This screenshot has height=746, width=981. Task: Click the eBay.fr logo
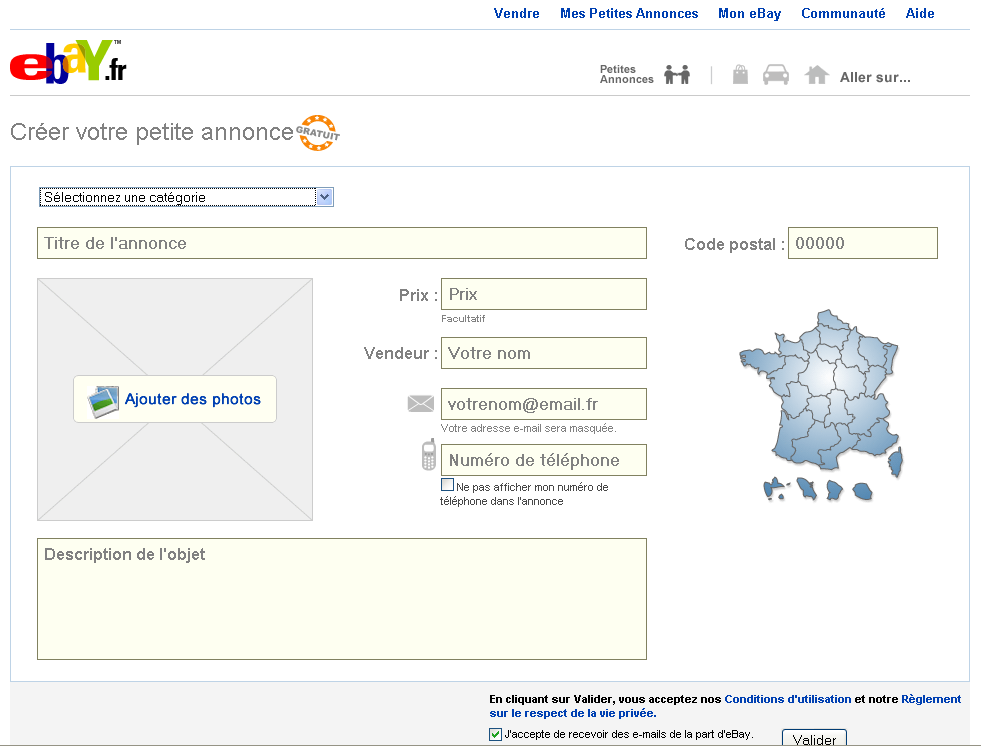coord(68,61)
